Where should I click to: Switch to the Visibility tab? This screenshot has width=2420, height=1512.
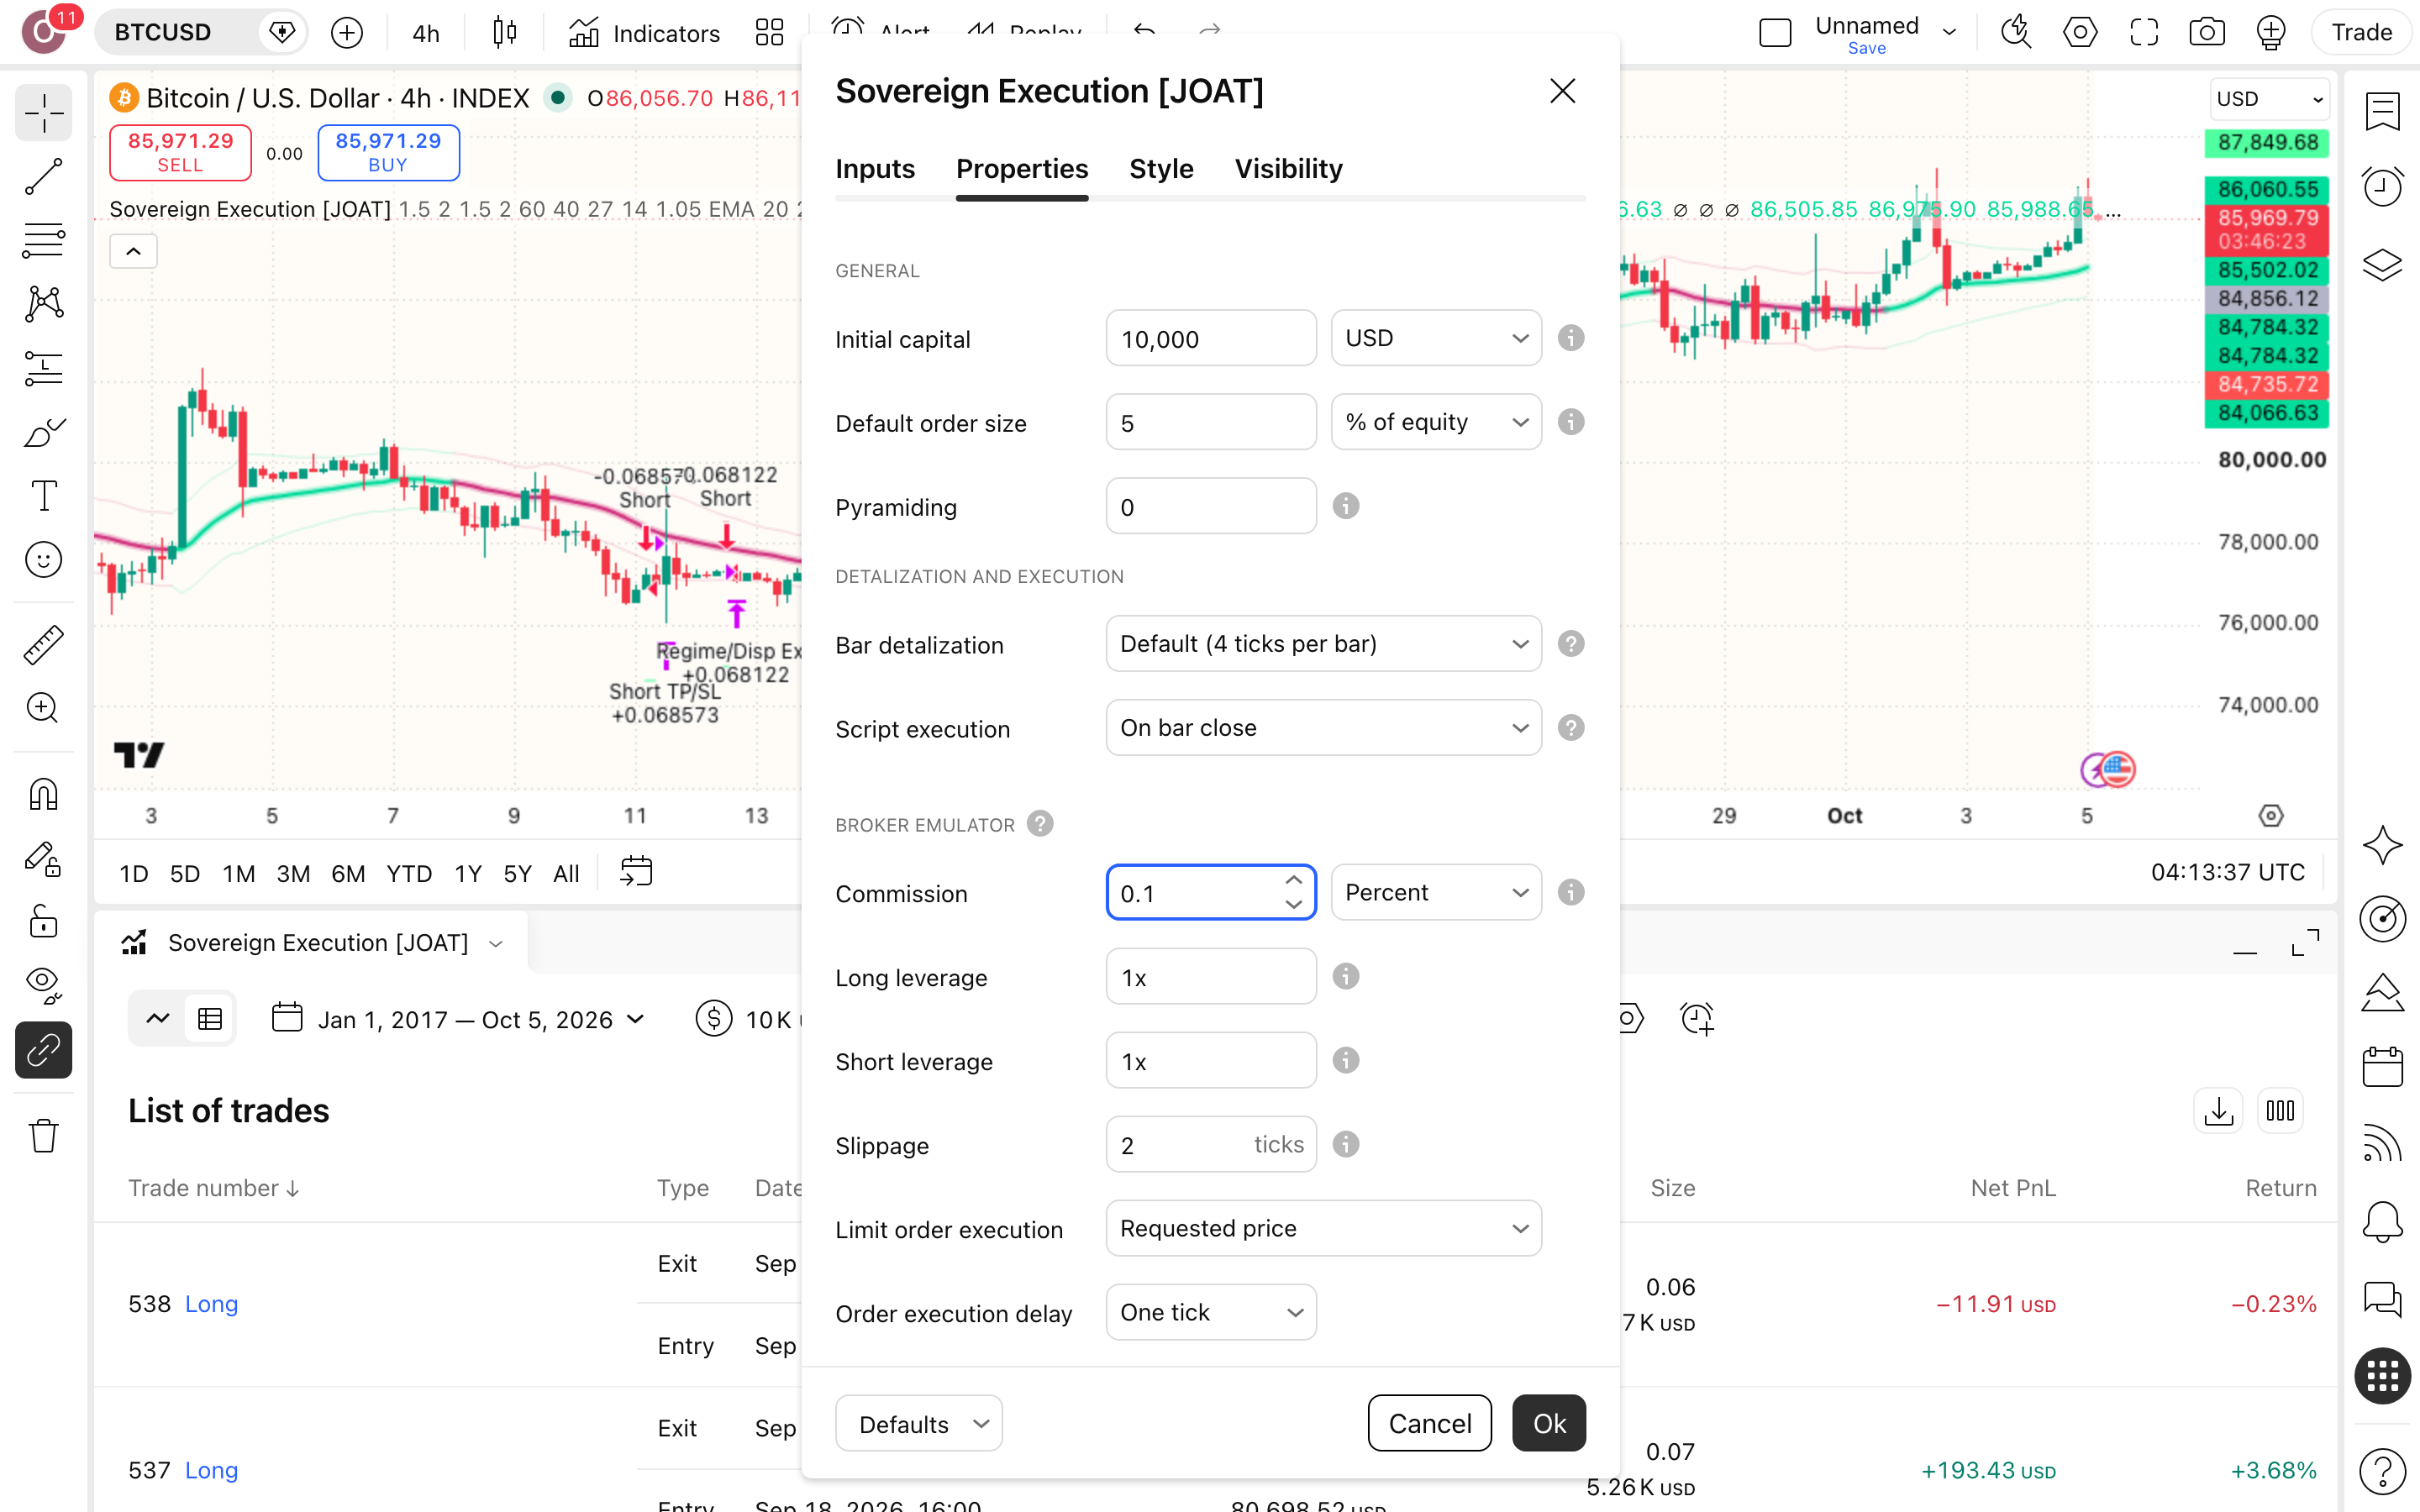[1288, 169]
